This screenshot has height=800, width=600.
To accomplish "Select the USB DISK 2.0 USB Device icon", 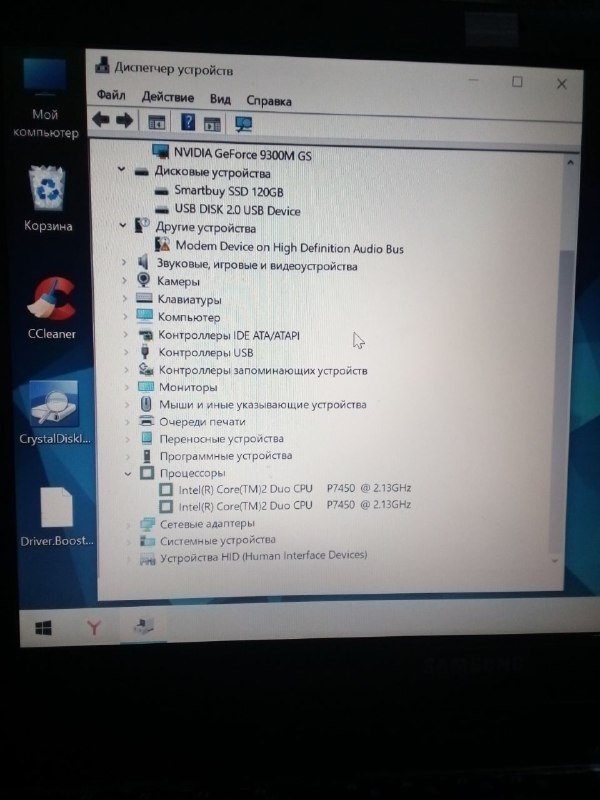I will [x=162, y=209].
